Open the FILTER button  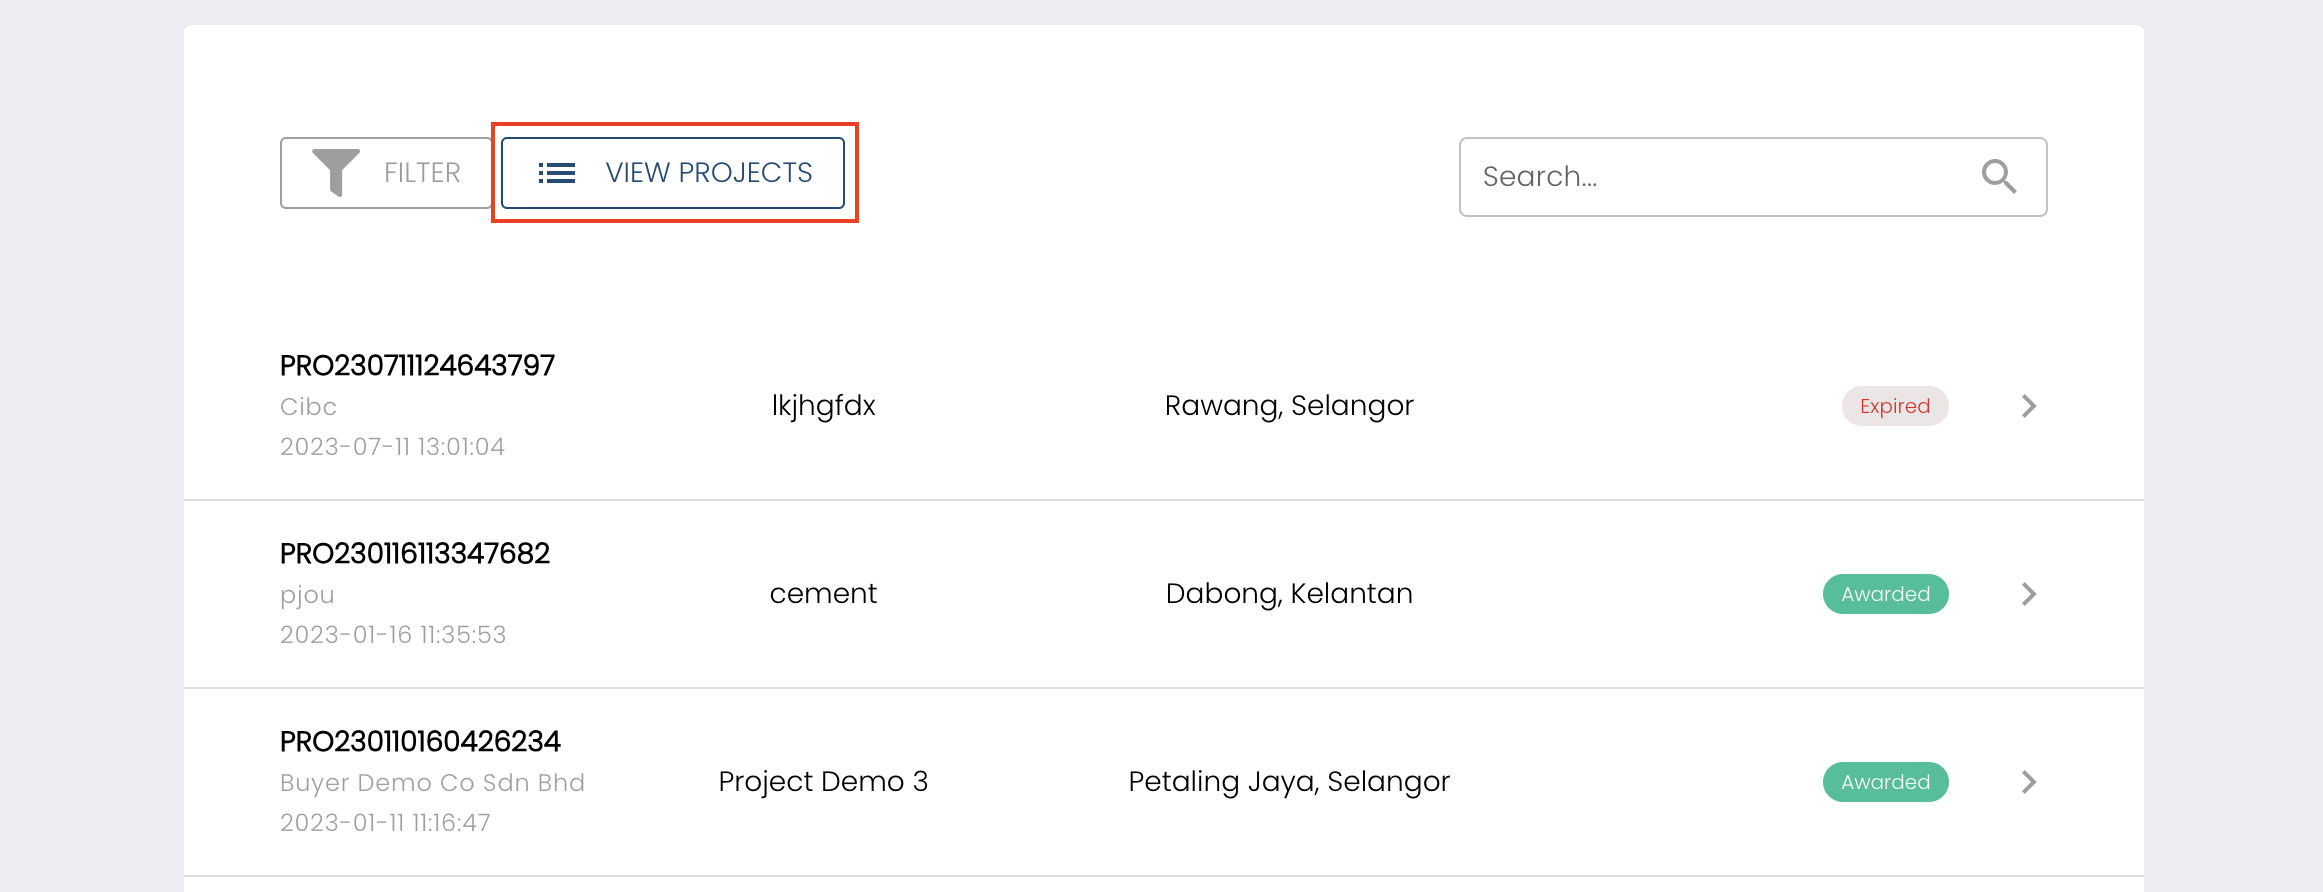[387, 173]
